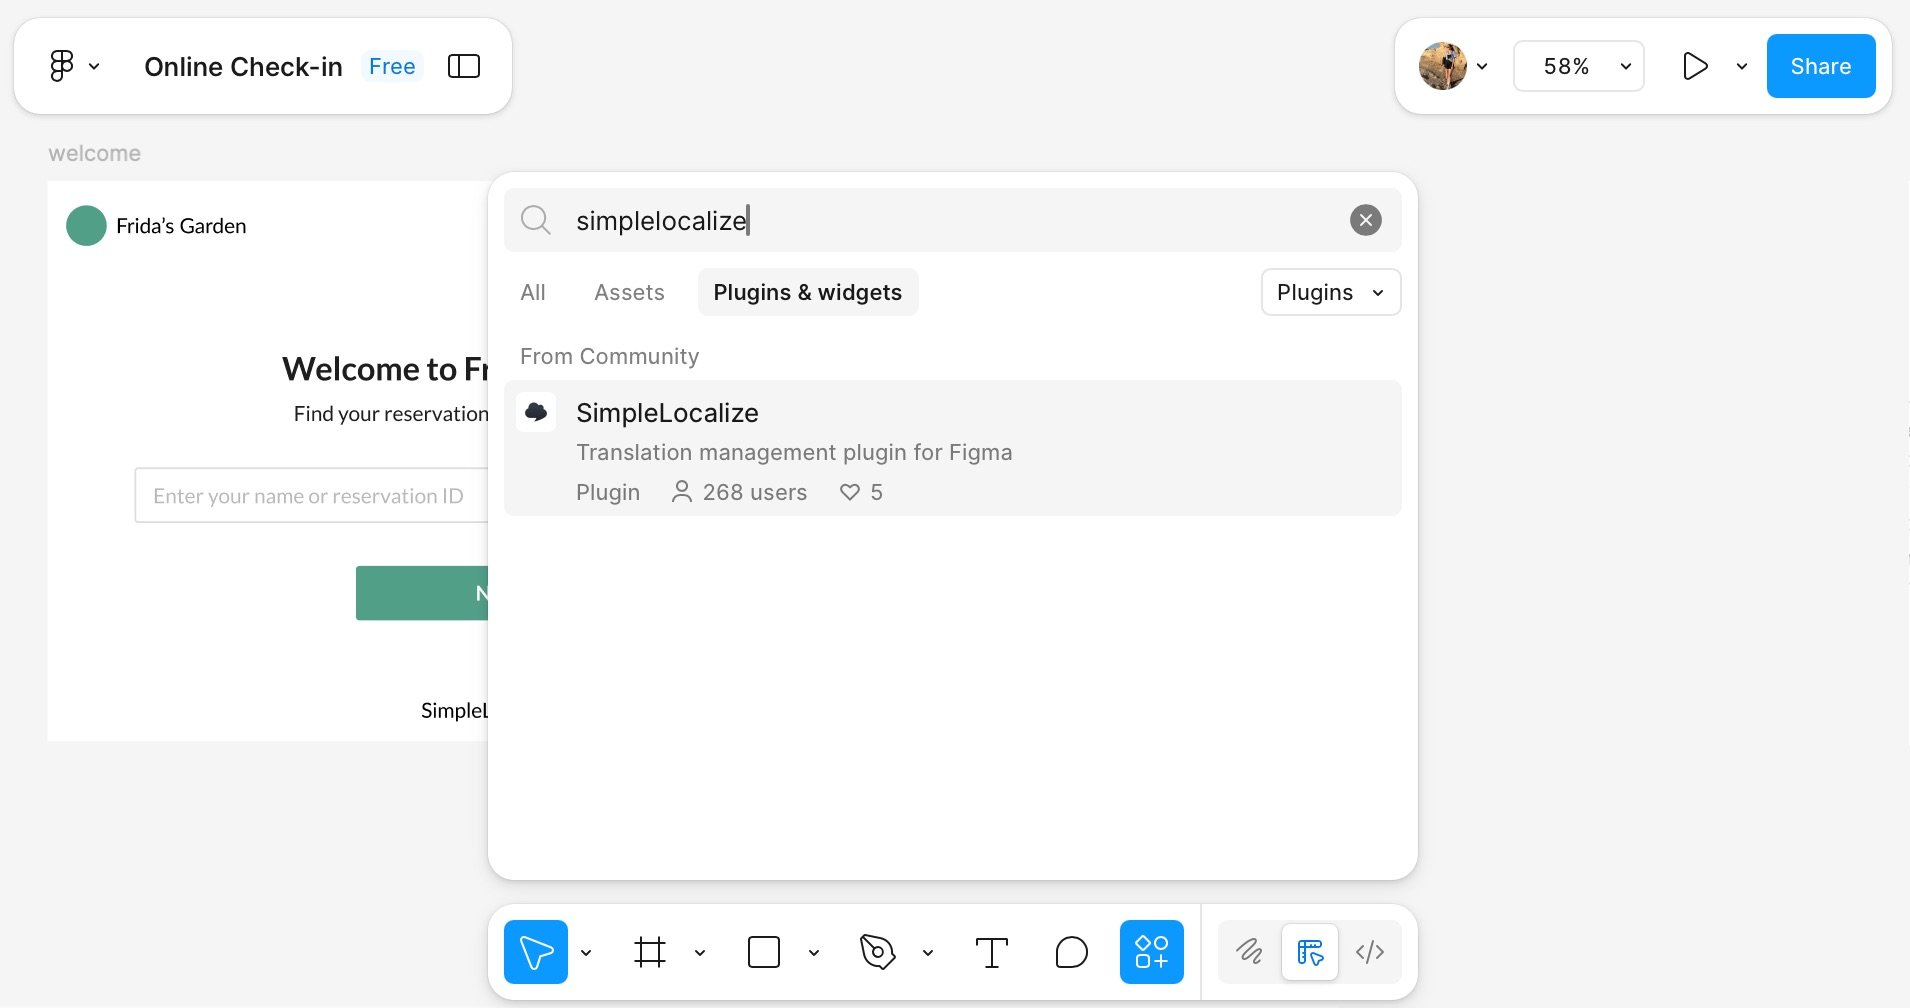This screenshot has width=1910, height=1008.
Task: Open the Figma main menu logo
Action: click(62, 66)
